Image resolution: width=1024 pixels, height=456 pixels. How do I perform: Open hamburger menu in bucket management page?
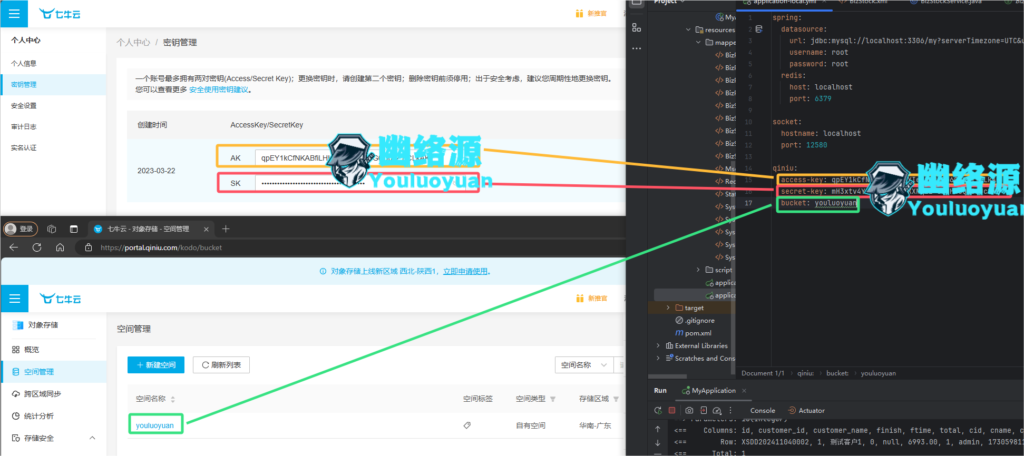tap(14, 299)
